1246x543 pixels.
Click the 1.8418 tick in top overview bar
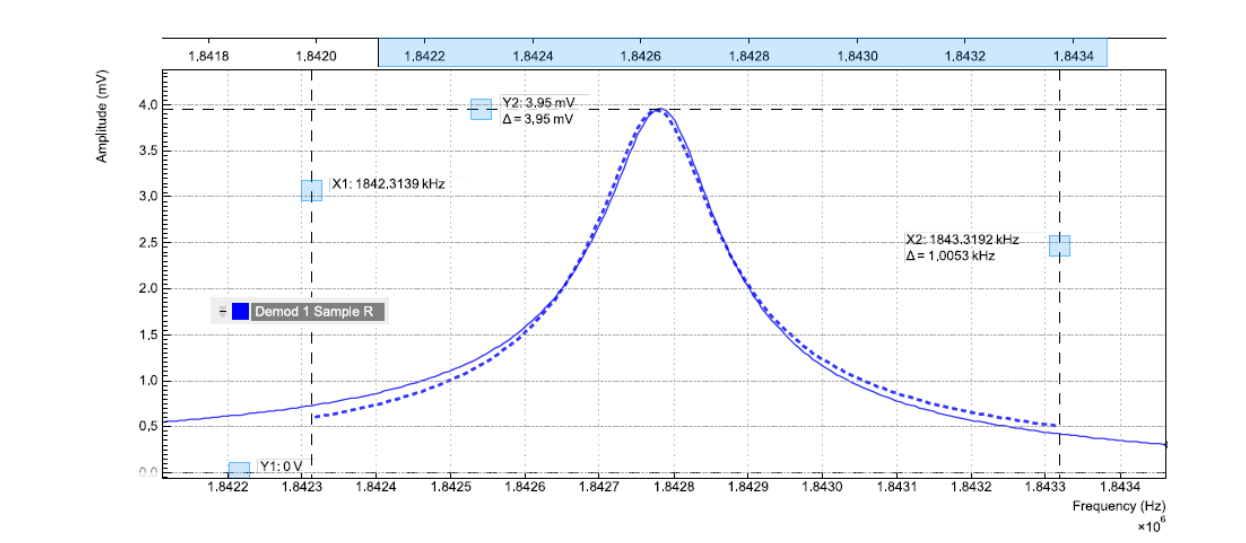208,56
